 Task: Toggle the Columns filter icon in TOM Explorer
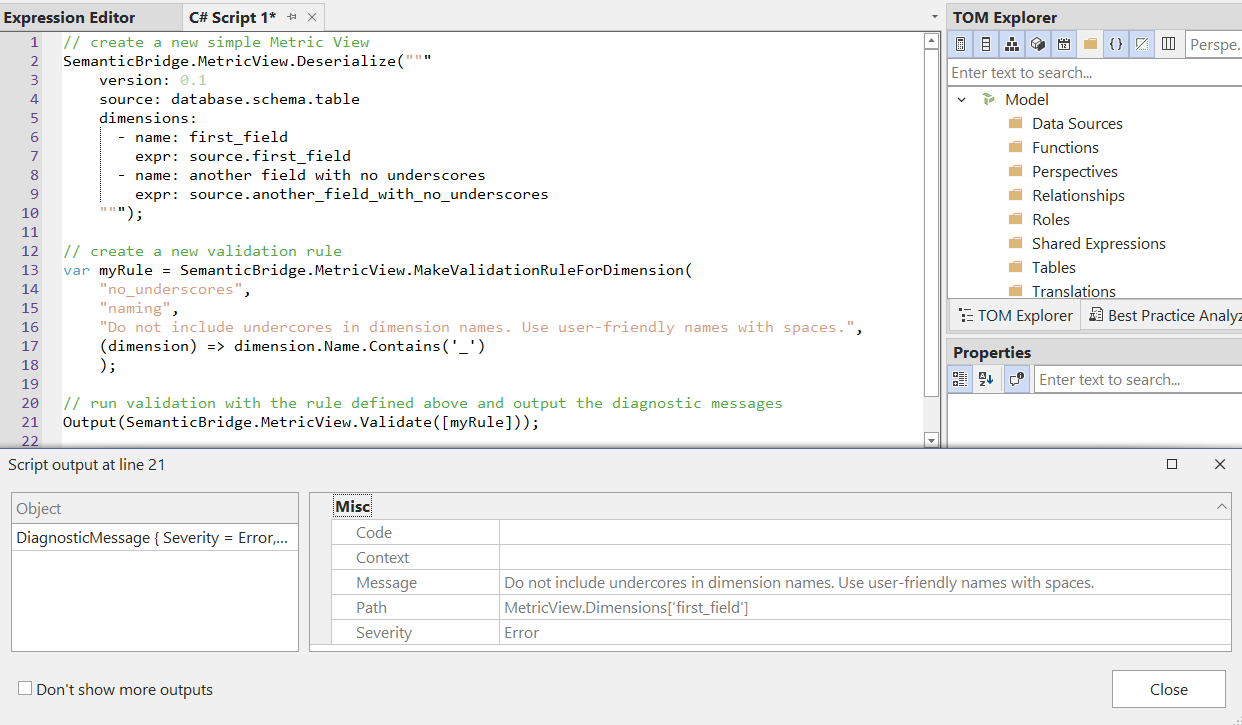pos(986,44)
